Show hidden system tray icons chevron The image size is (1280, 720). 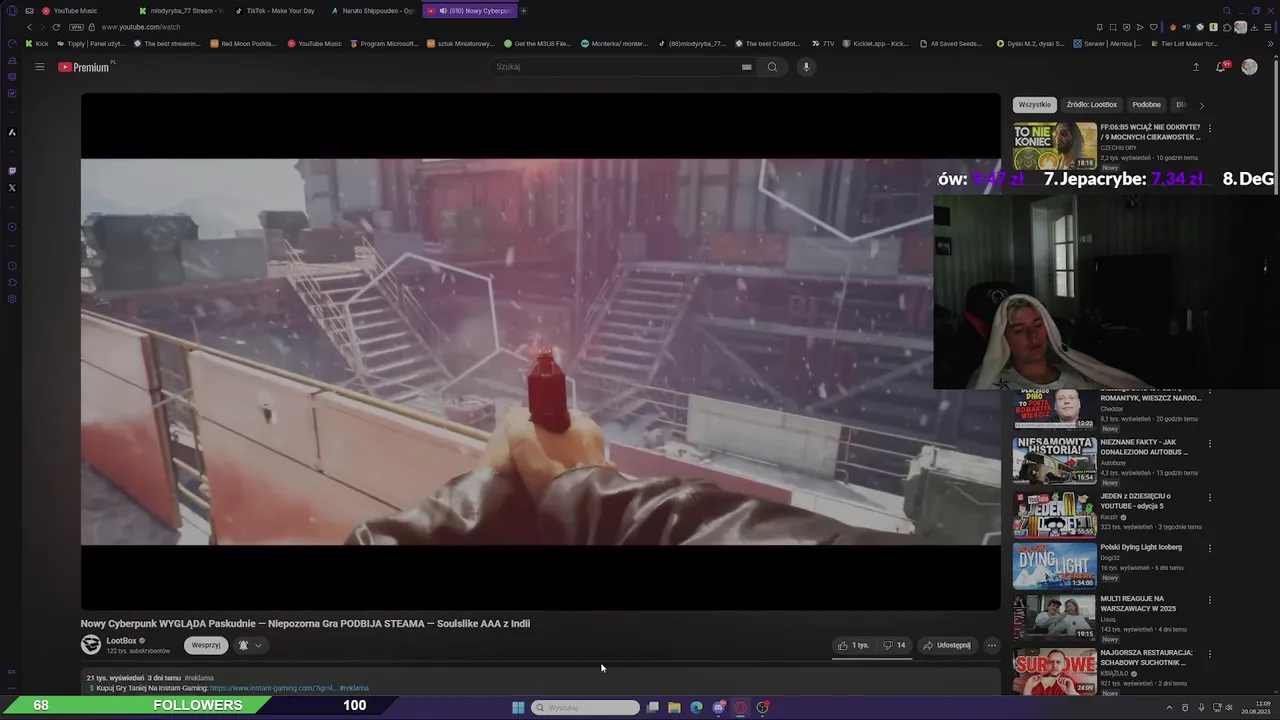1170,708
